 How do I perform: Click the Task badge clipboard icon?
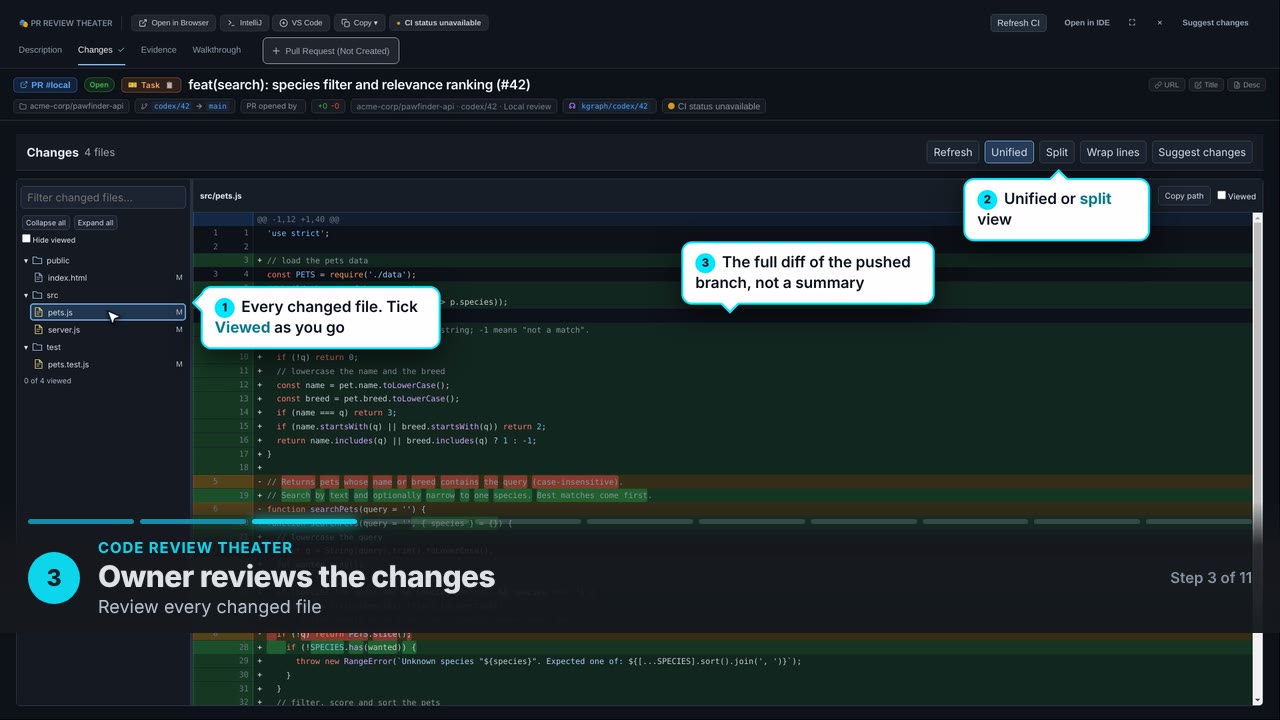pyautogui.click(x=170, y=85)
